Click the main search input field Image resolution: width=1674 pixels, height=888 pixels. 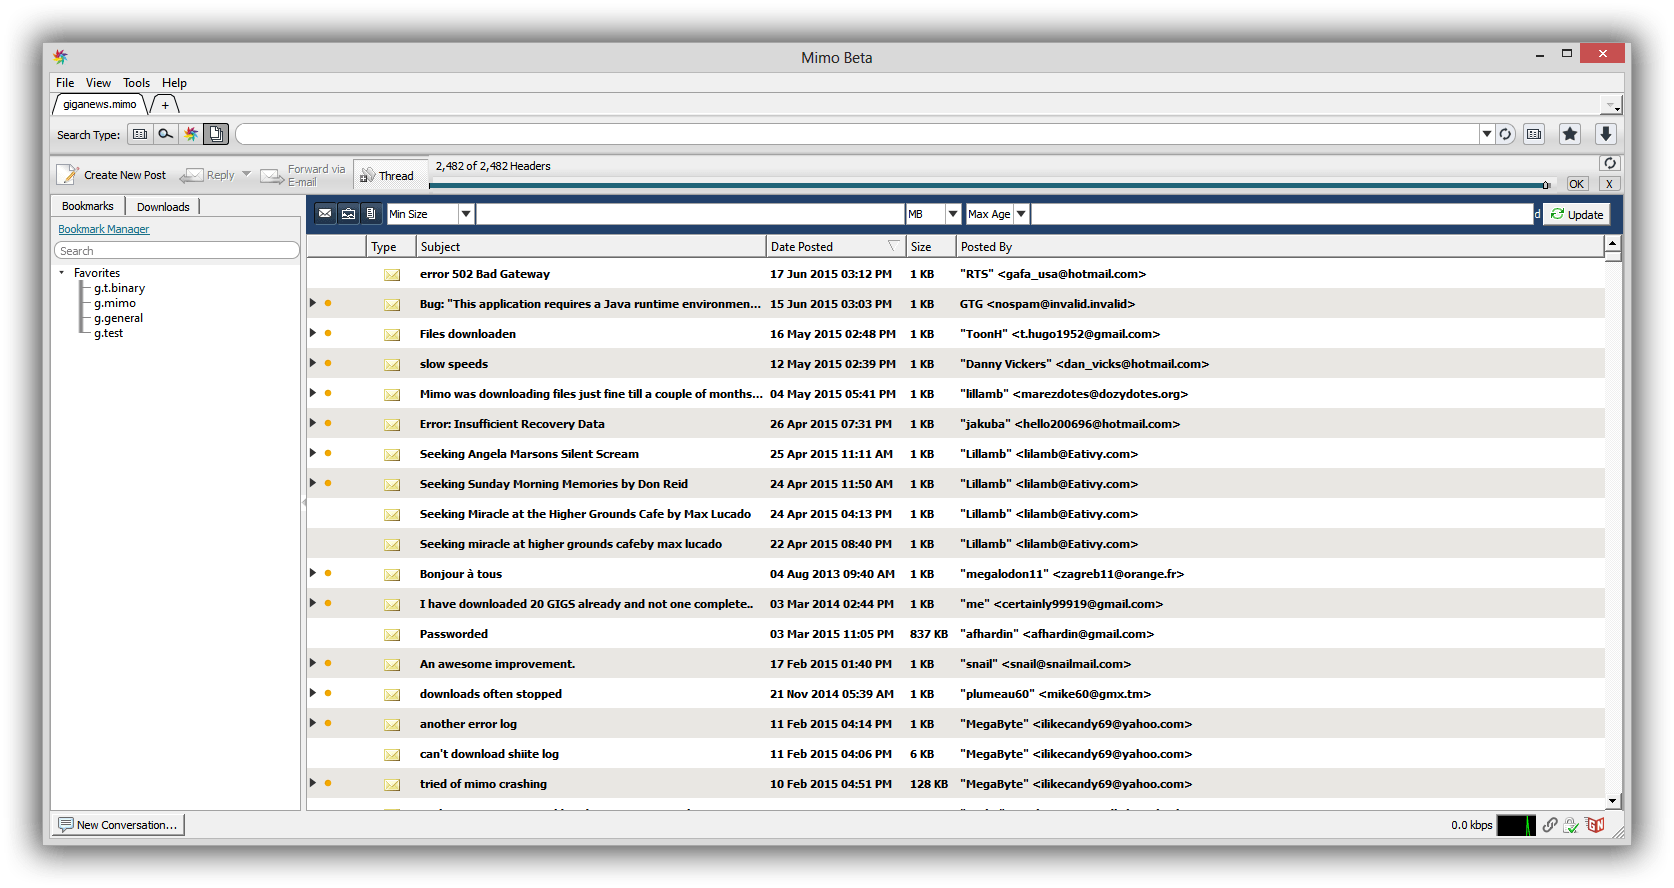pos(857,134)
